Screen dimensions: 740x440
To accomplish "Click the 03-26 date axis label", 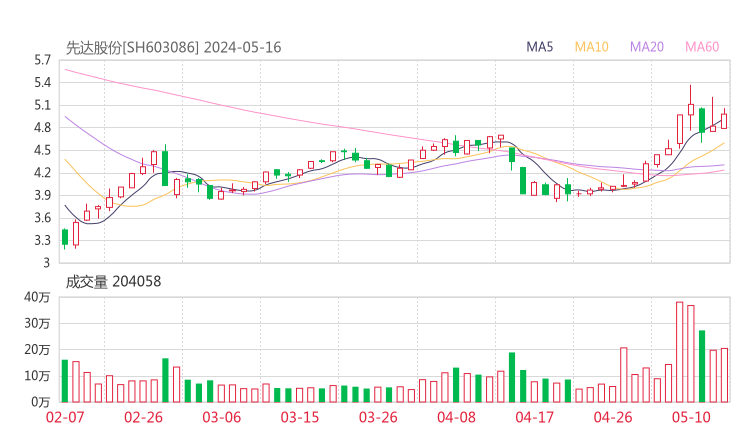I will [378, 417].
